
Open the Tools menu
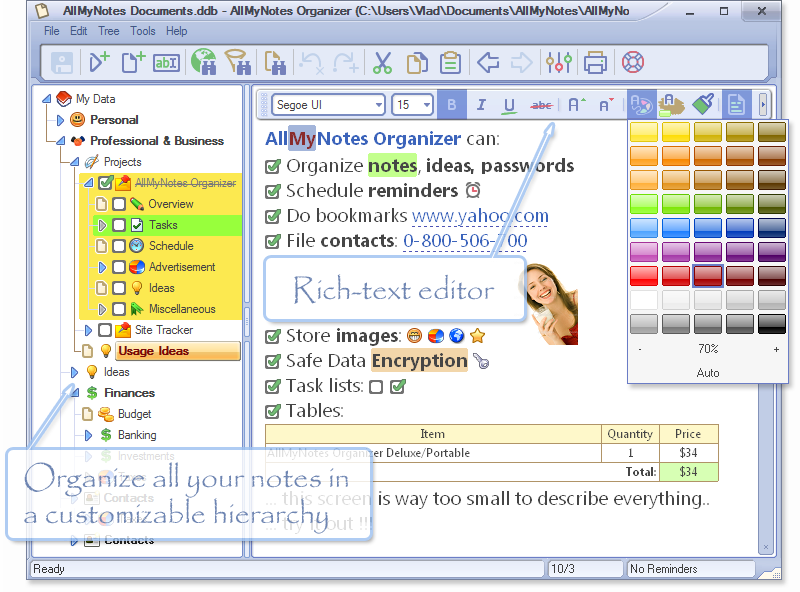[143, 31]
